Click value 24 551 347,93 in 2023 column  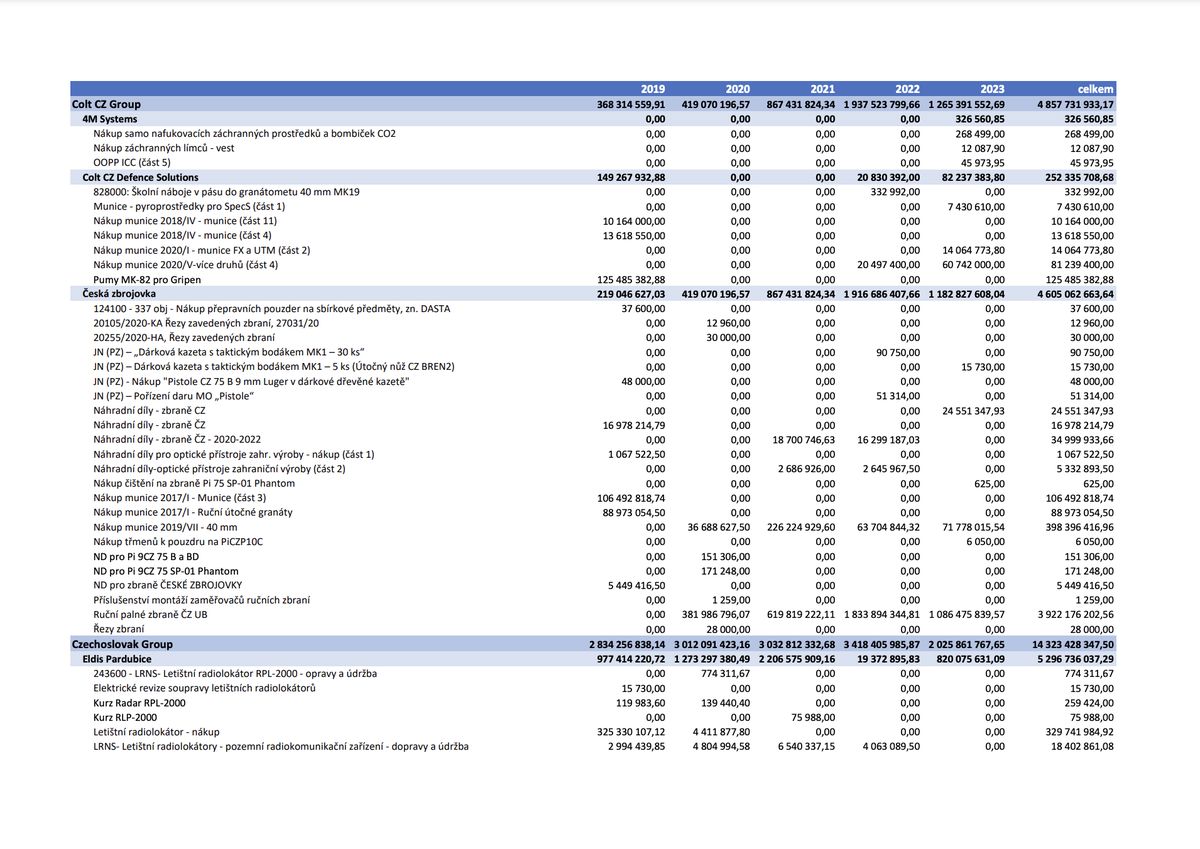click(974, 410)
